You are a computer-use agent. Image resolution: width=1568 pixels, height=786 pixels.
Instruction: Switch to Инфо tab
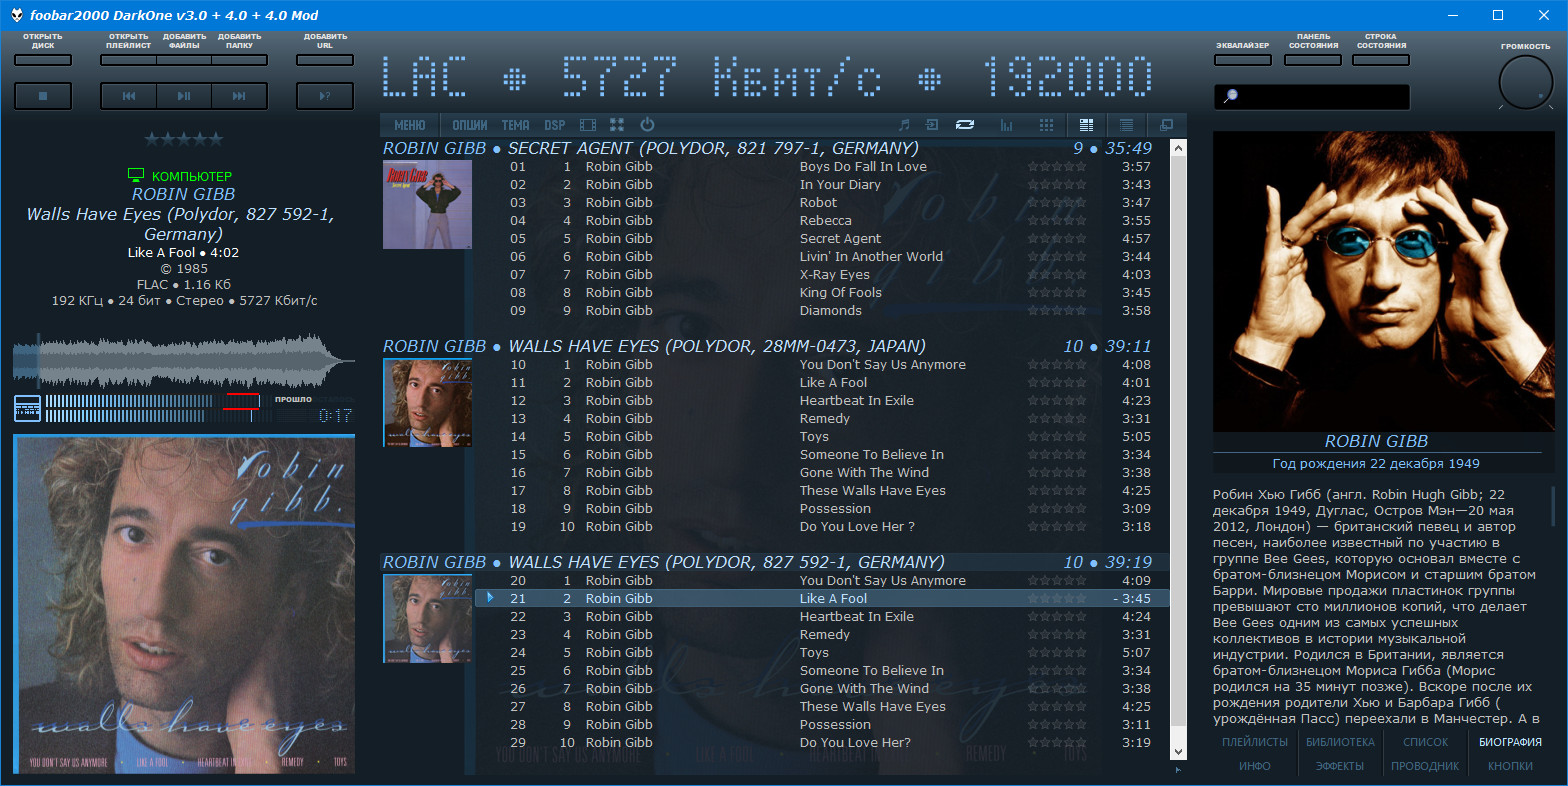(x=1254, y=766)
